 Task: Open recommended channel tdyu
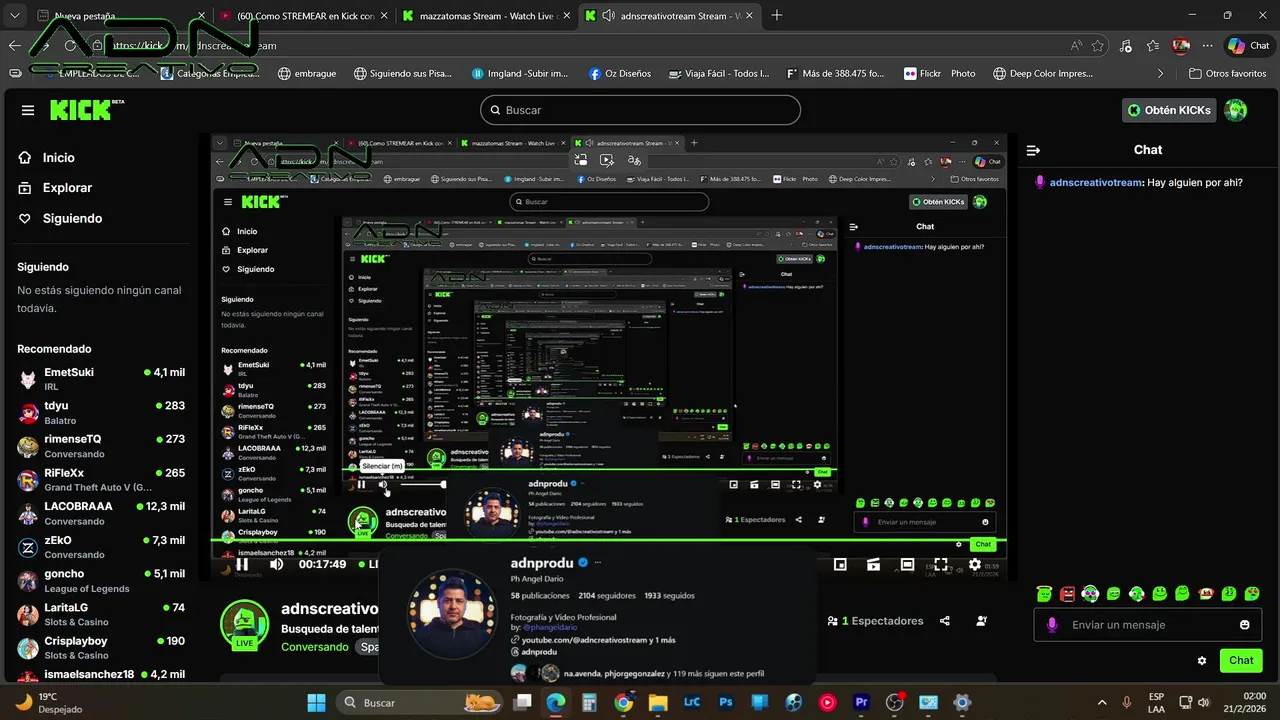click(100, 413)
